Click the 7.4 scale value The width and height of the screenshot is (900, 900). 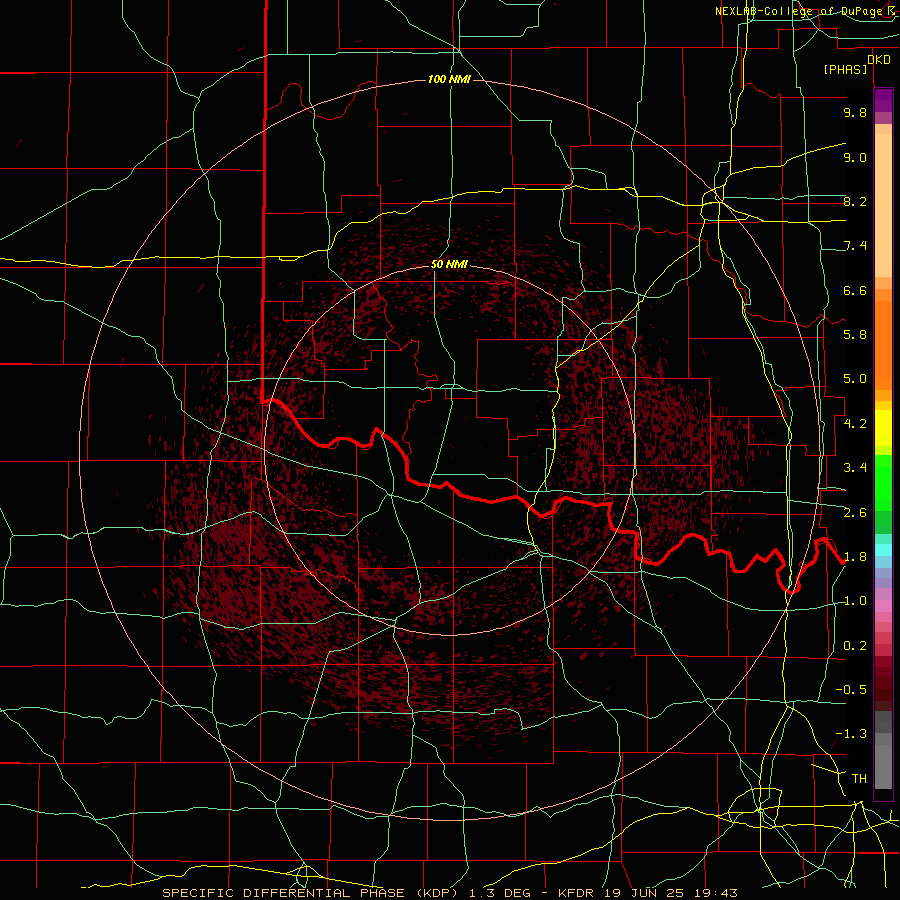855,246
